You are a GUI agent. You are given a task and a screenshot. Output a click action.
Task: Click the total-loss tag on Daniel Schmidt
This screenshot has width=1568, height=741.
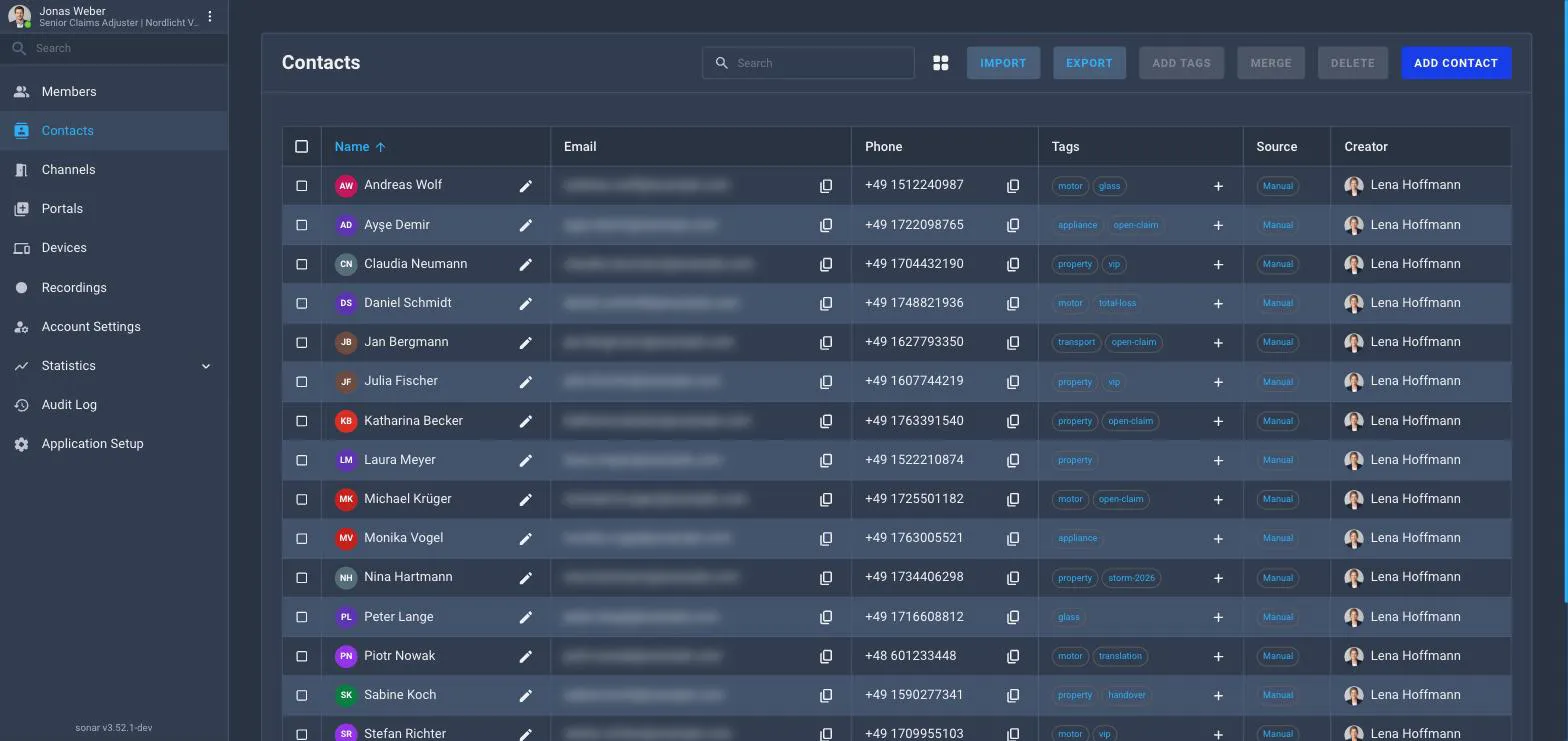1117,303
